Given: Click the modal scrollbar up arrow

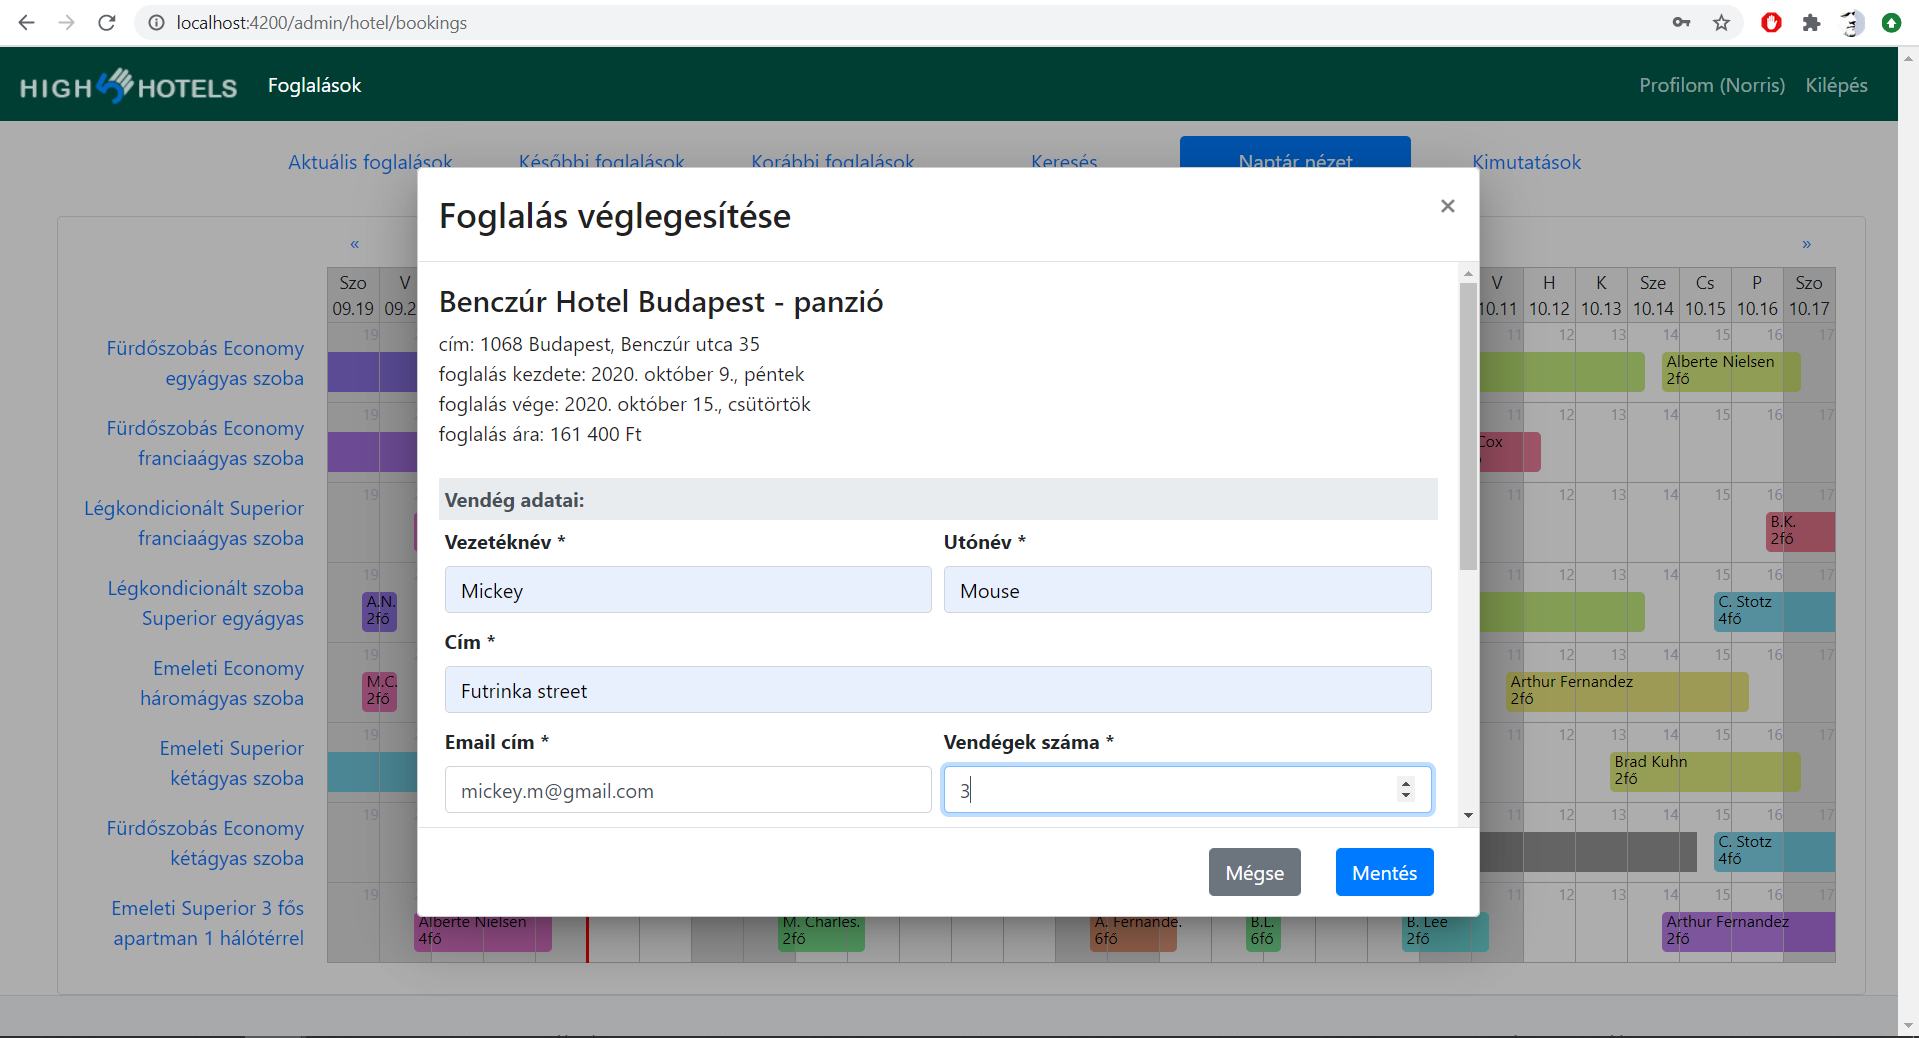Looking at the screenshot, I should coord(1468,272).
